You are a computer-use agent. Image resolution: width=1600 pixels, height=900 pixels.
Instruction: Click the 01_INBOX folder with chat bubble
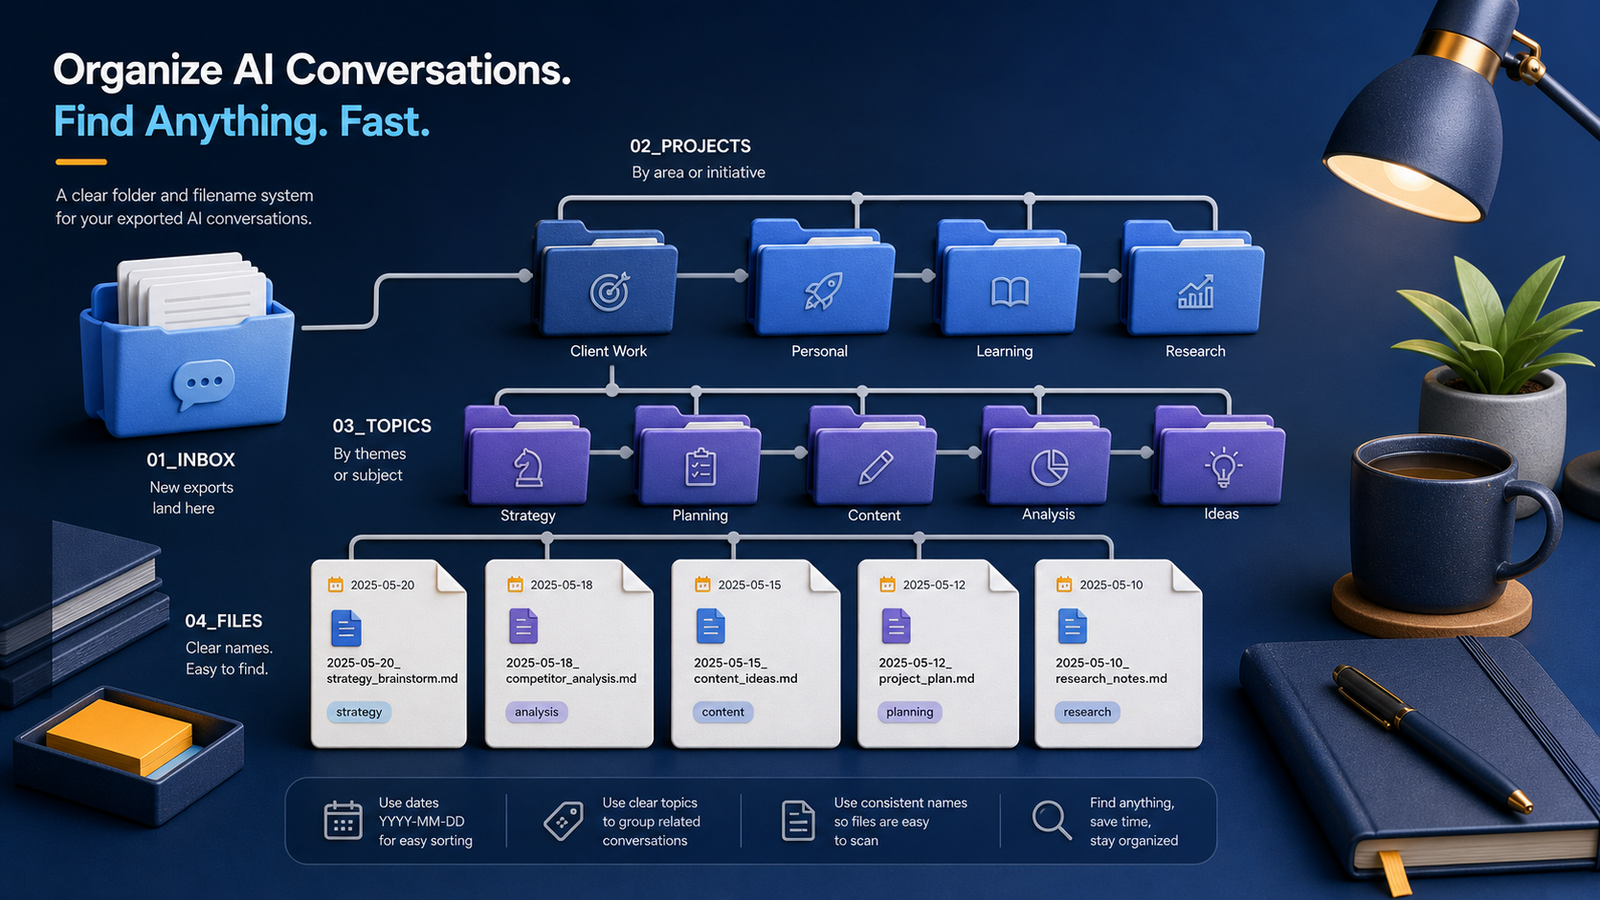pyautogui.click(x=188, y=345)
